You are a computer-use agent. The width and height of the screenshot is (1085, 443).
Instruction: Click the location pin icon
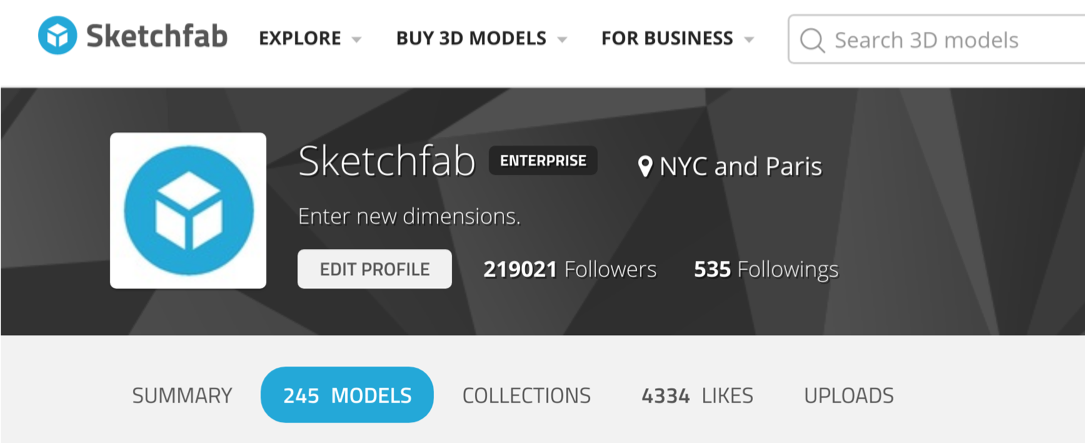[x=646, y=166]
